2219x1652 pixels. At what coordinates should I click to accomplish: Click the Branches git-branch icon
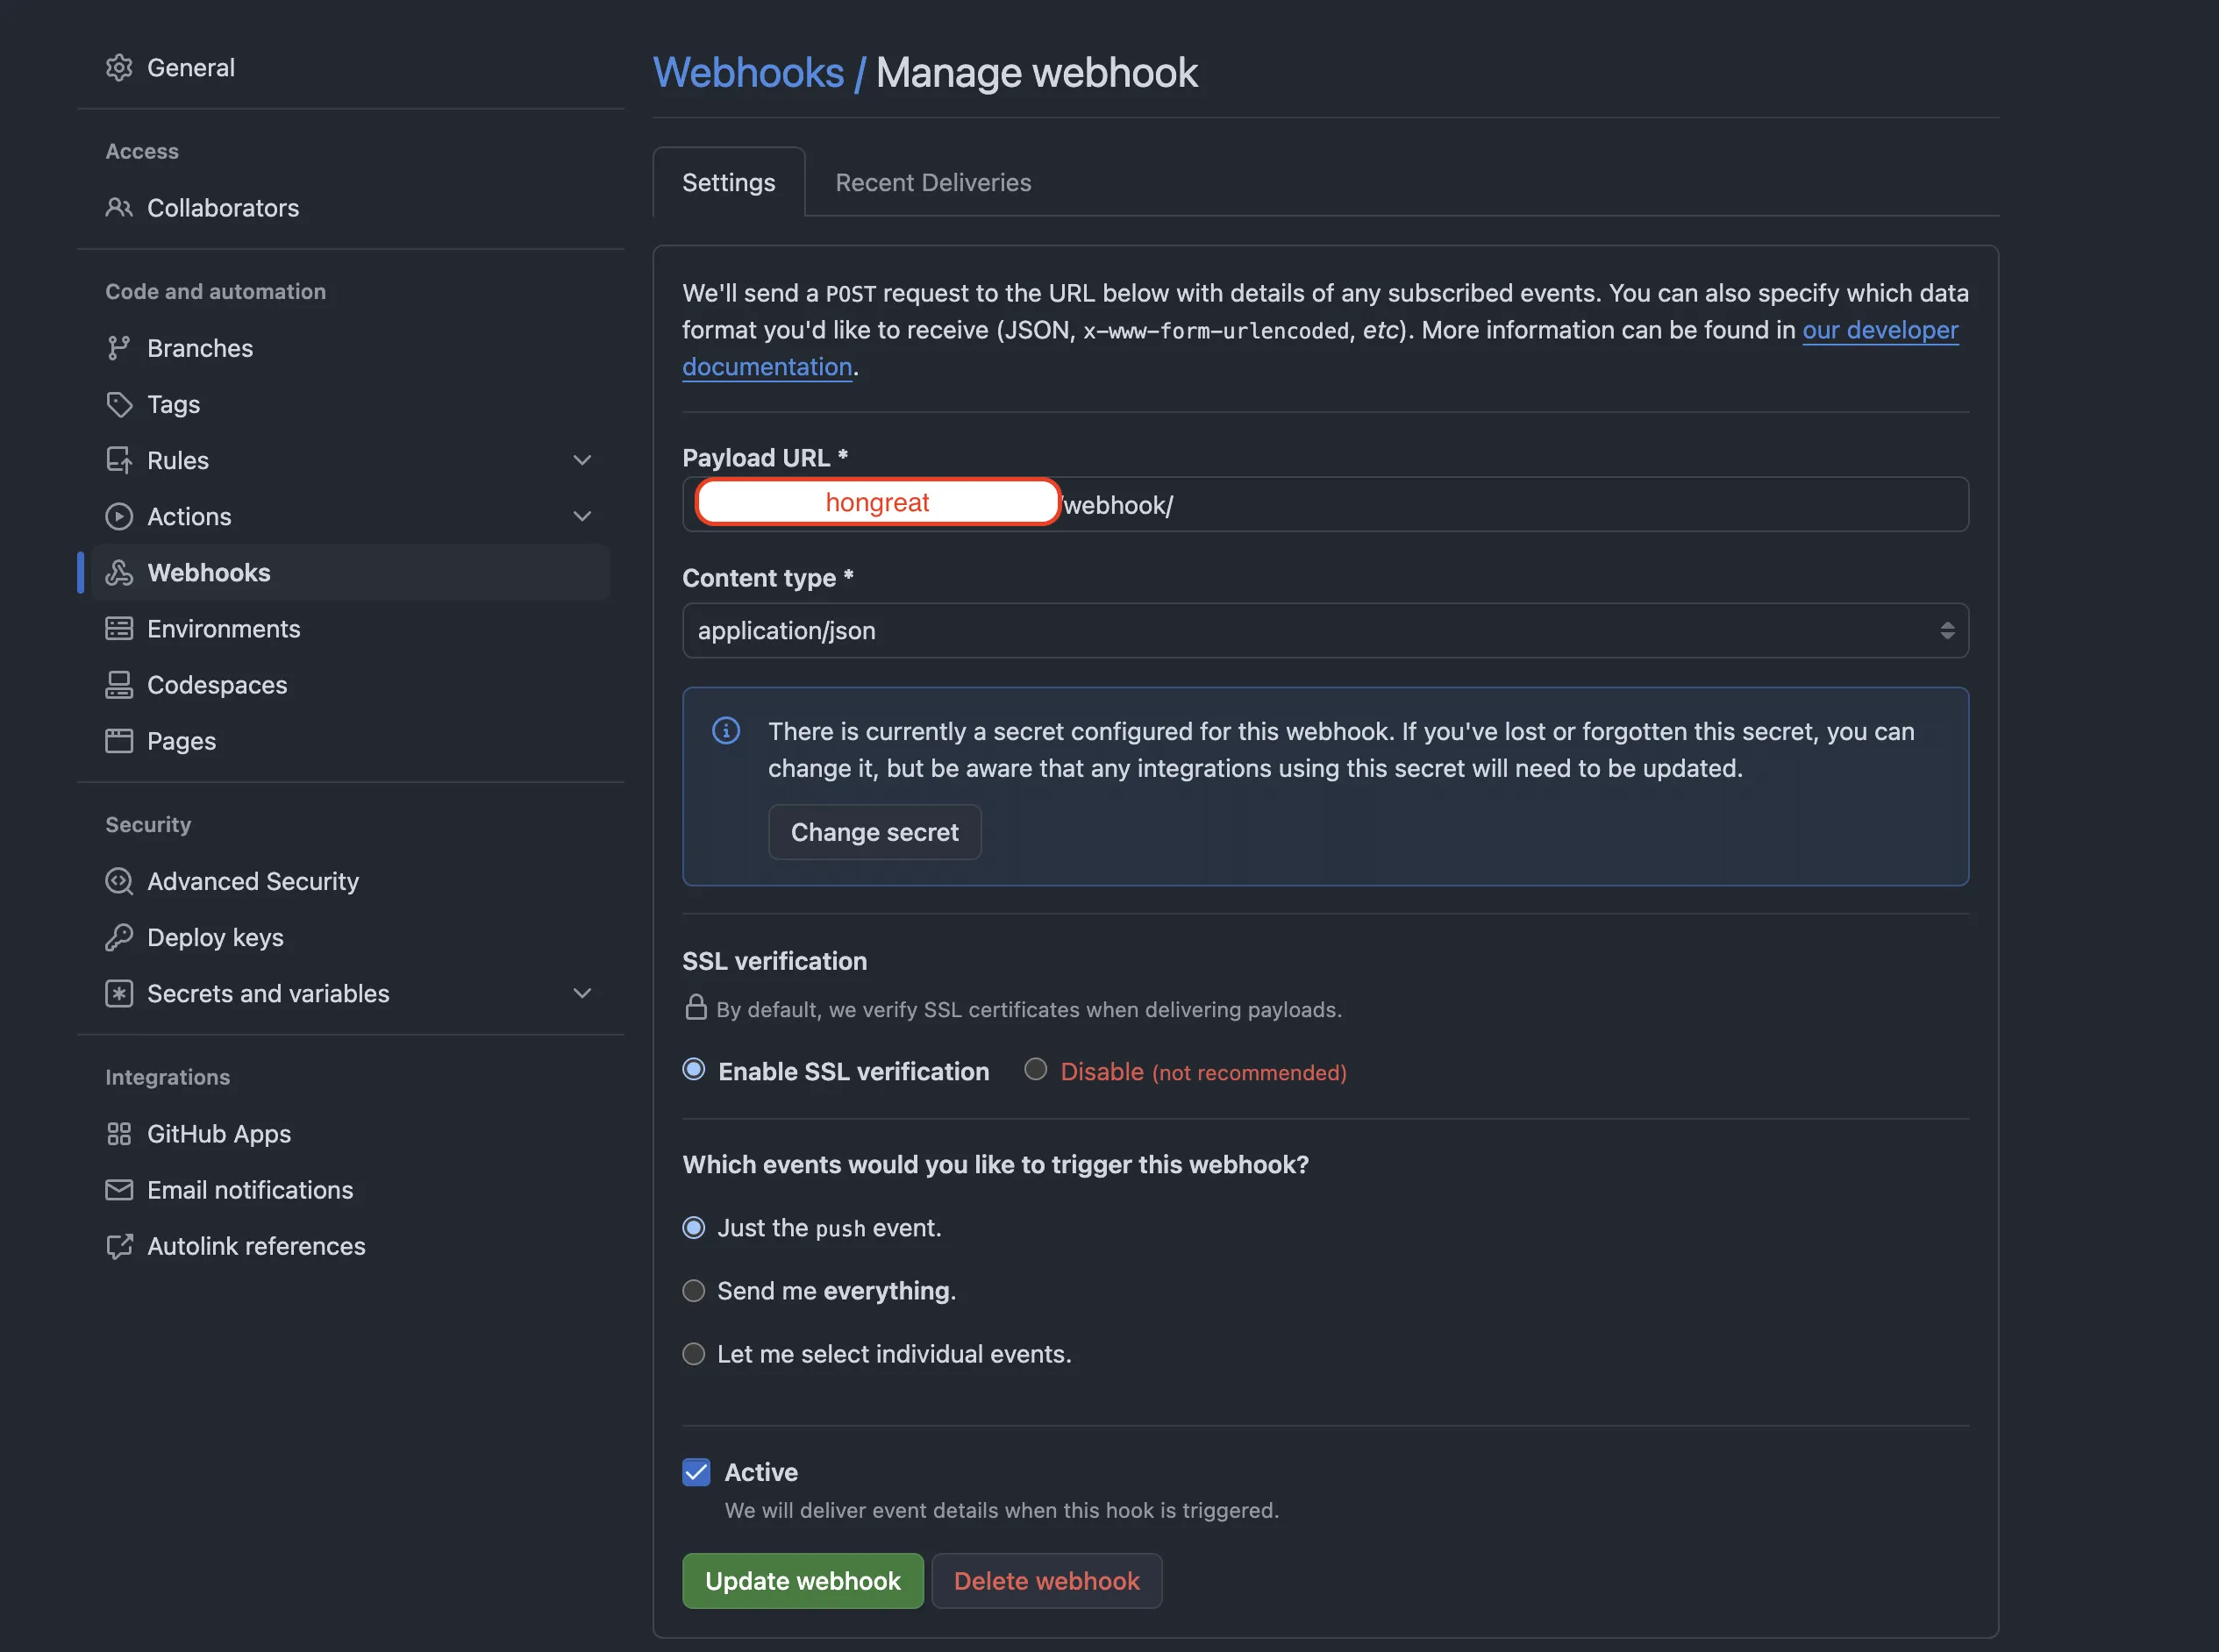click(x=119, y=348)
